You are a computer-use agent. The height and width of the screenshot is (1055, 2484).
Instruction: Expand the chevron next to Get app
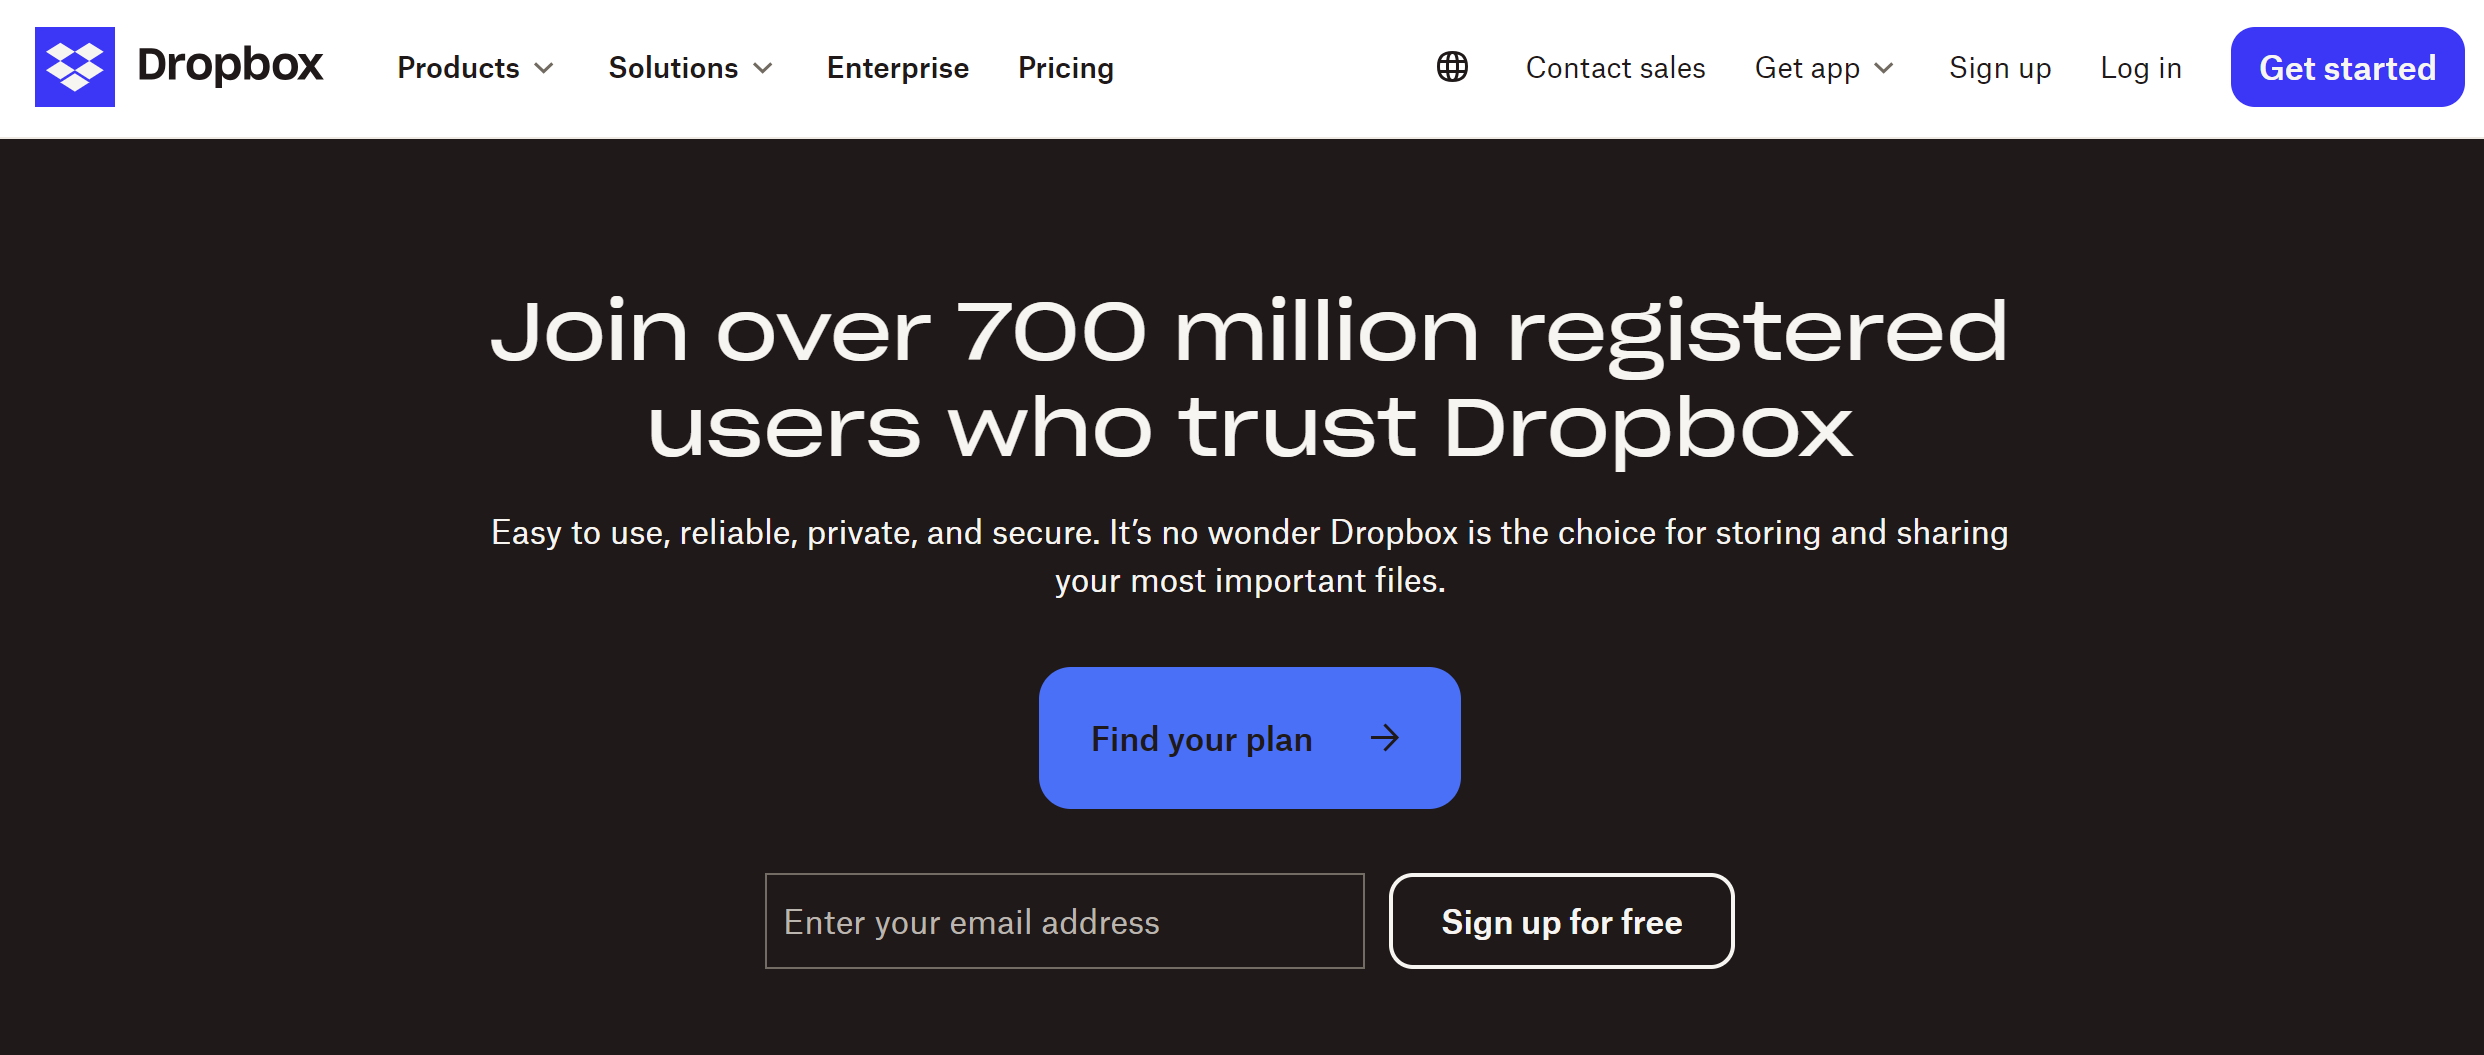(1884, 68)
